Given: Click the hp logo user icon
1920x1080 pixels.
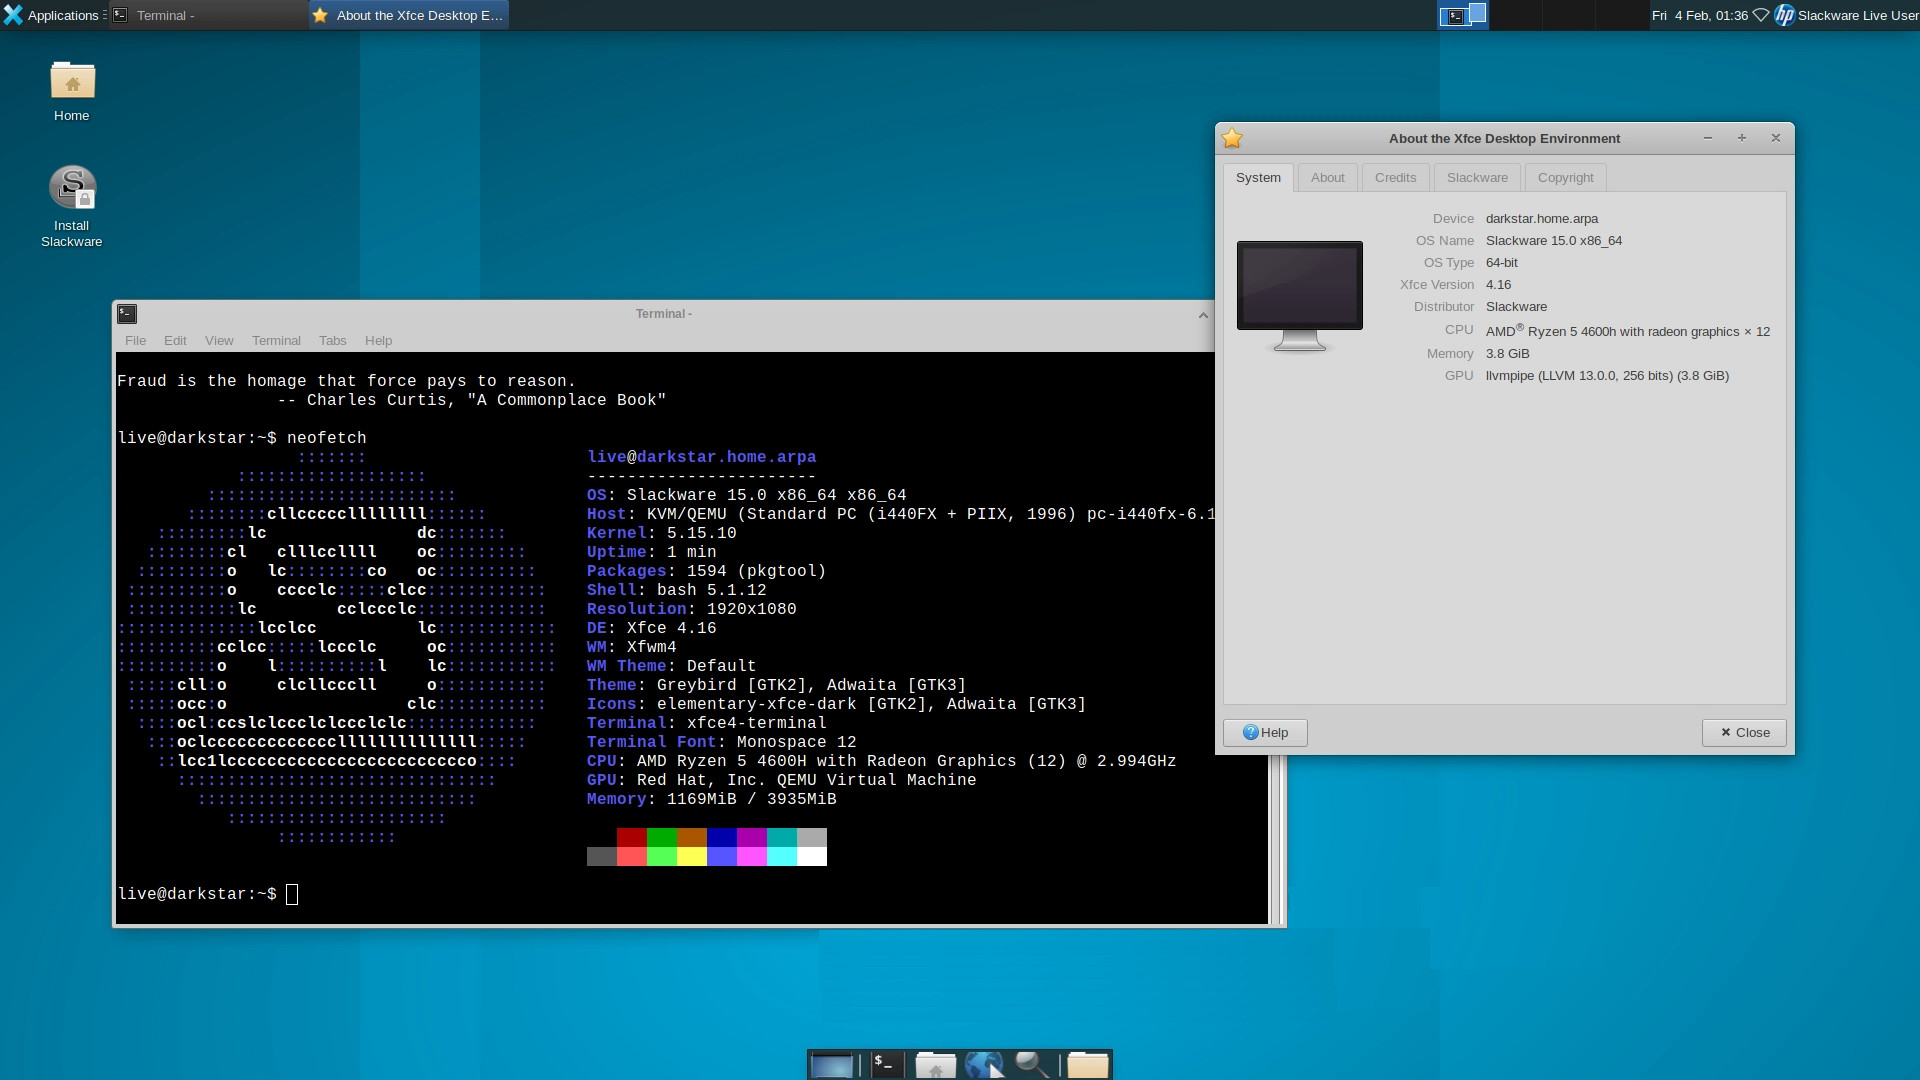Looking at the screenshot, I should [1784, 15].
